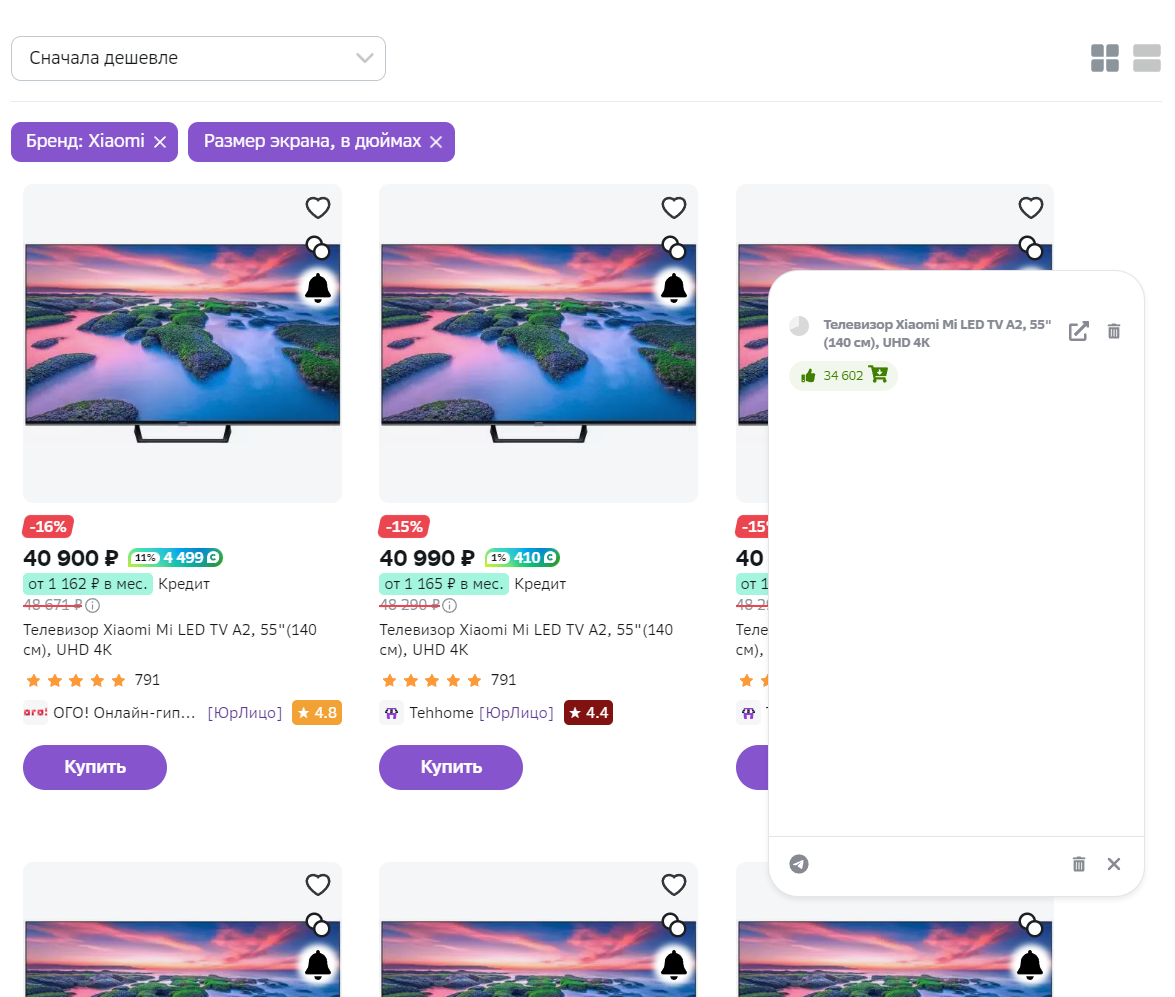The height and width of the screenshot is (997, 1175).
Task: Clear all items via popup footer trash
Action: click(x=1078, y=864)
